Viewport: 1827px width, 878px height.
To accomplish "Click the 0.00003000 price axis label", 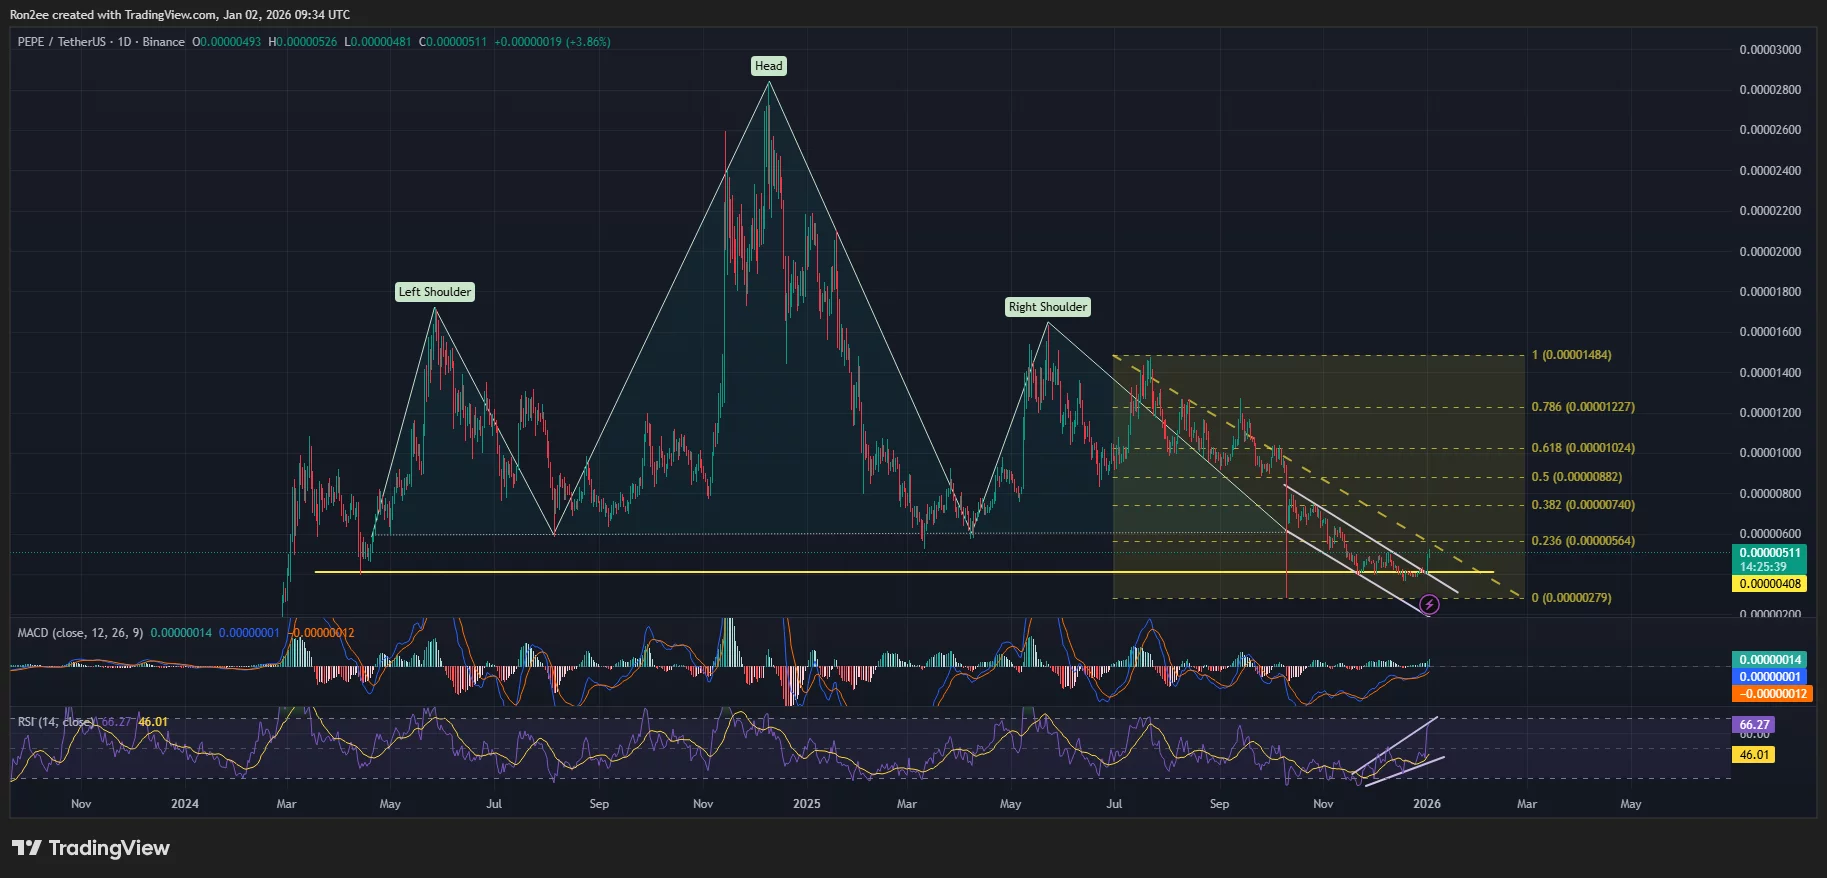I will [1770, 50].
